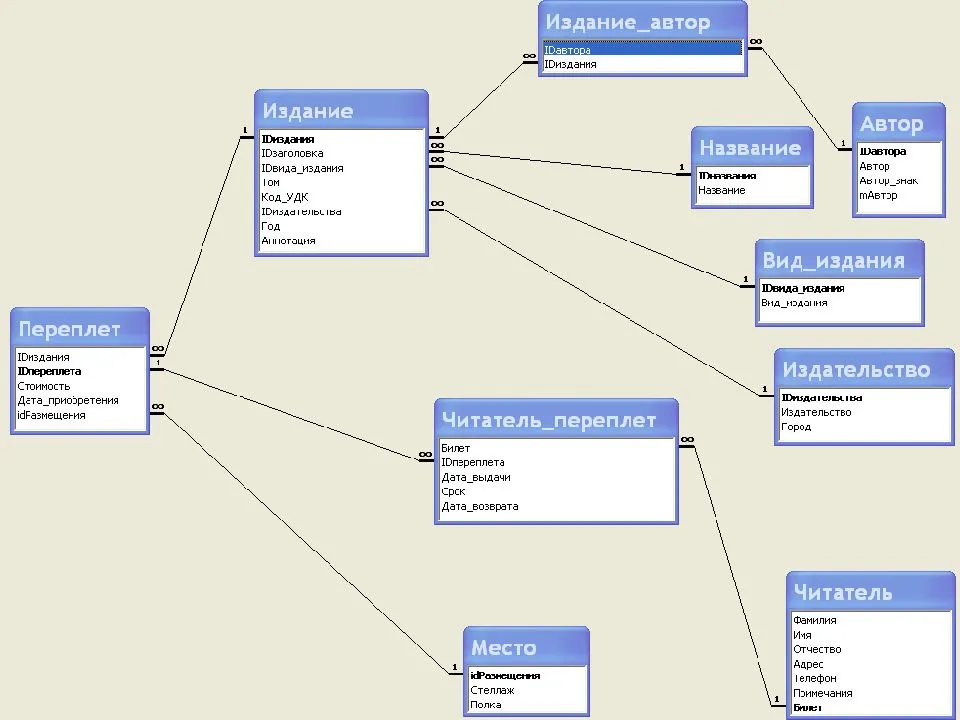Select the Автор table title bar

(x=898, y=123)
